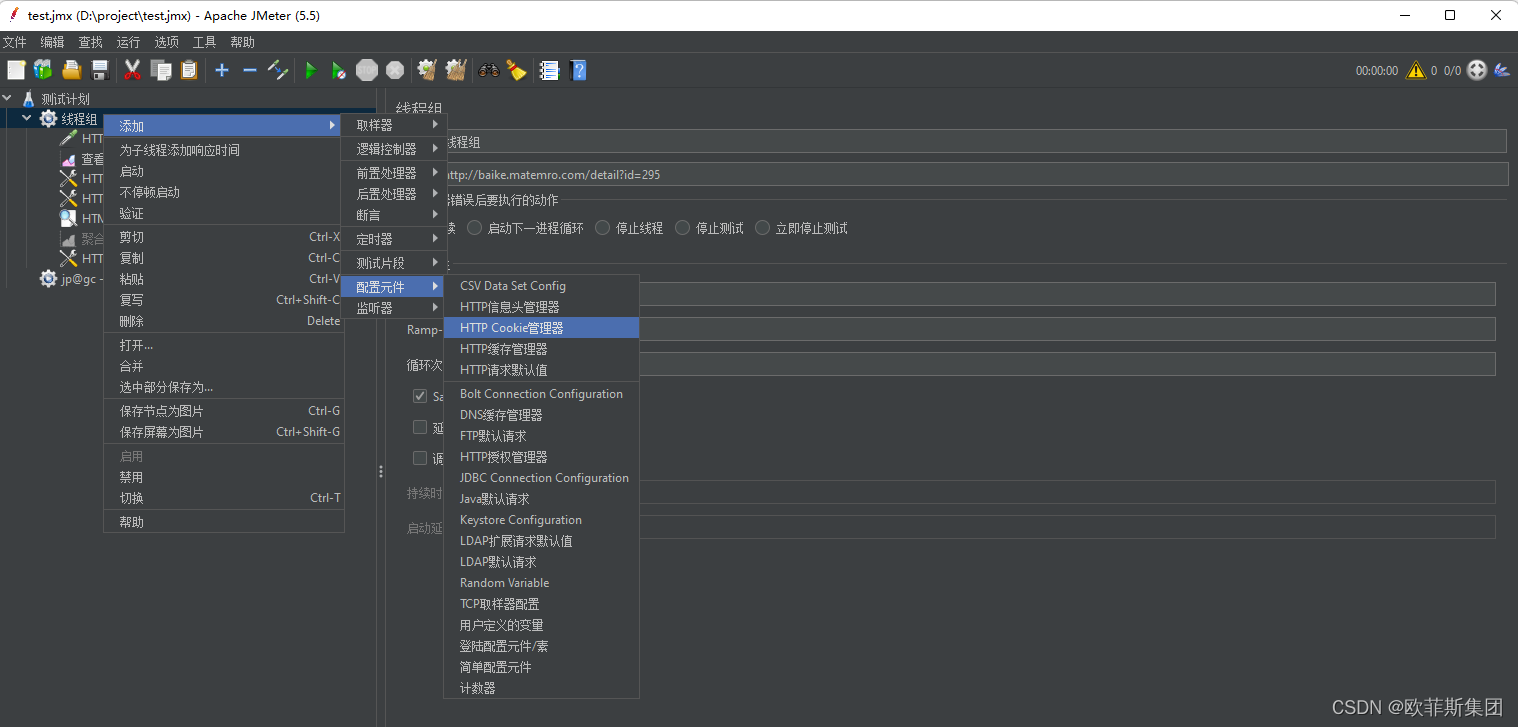Click the Toggle enable/disable pencil icon
Screen dimensions: 1518x727
click(x=278, y=70)
